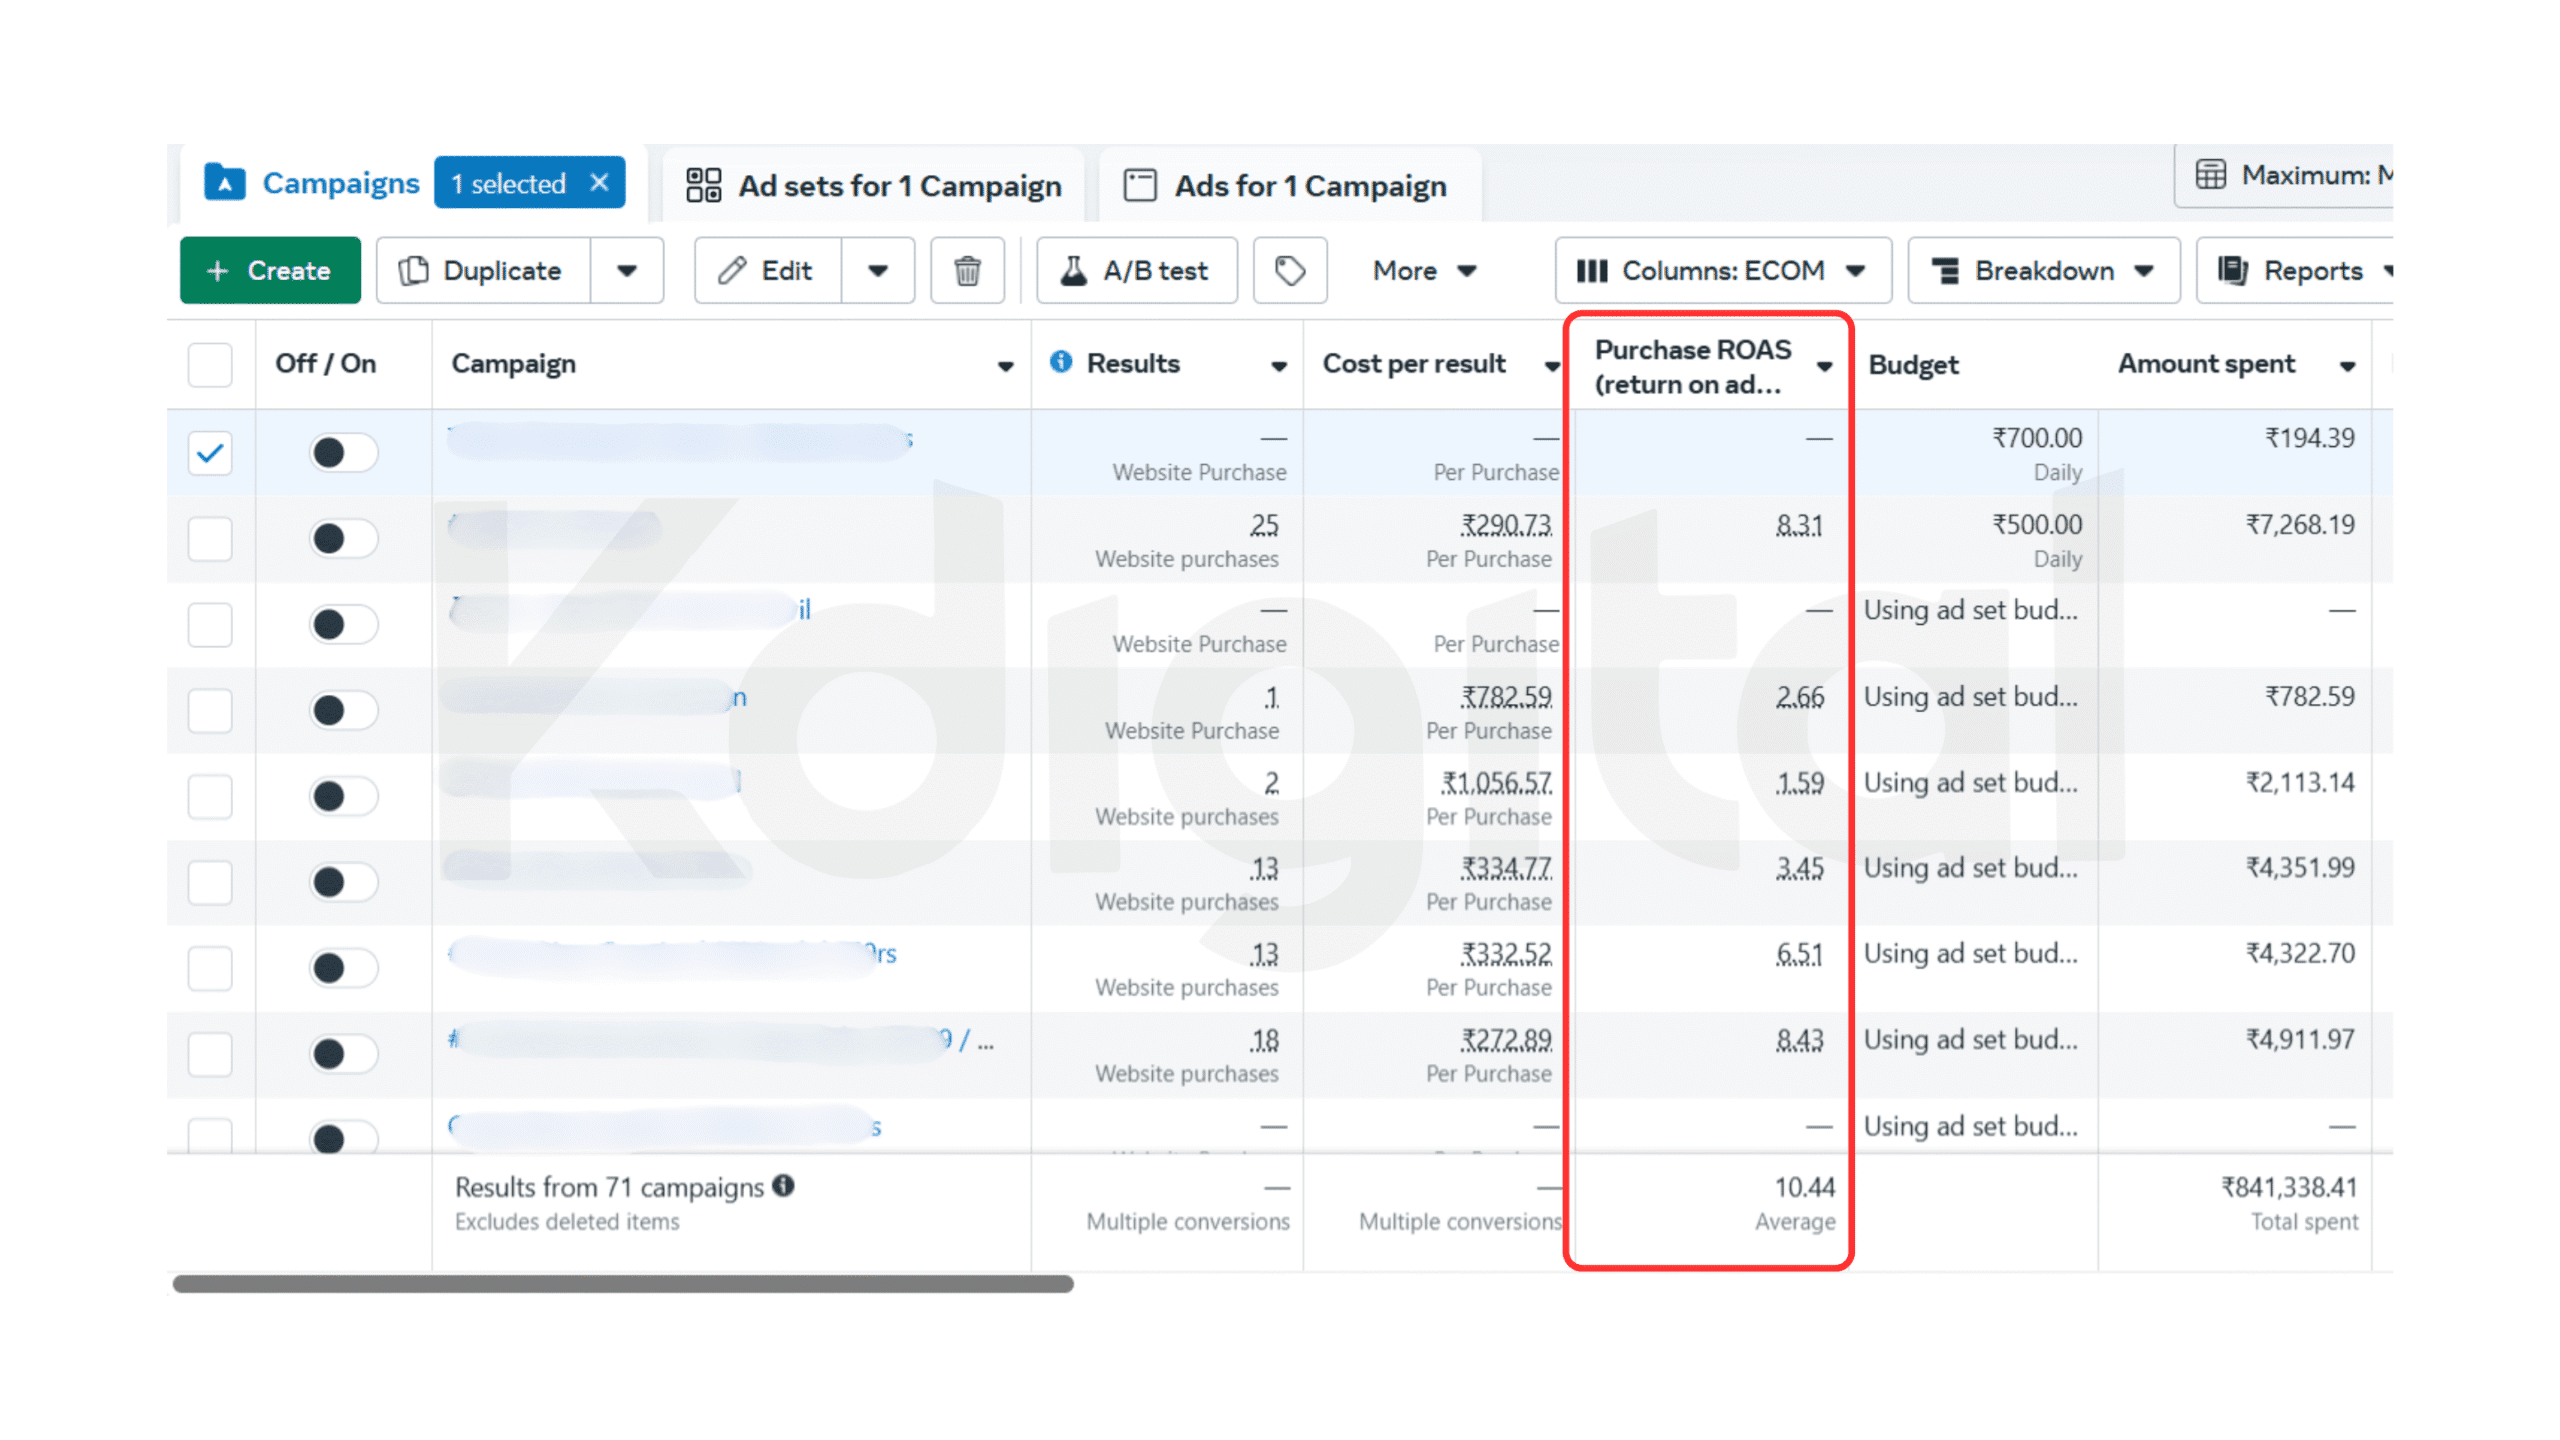Click the green Create button
Image resolution: width=2560 pixels, height=1440 pixels.
coord(270,270)
